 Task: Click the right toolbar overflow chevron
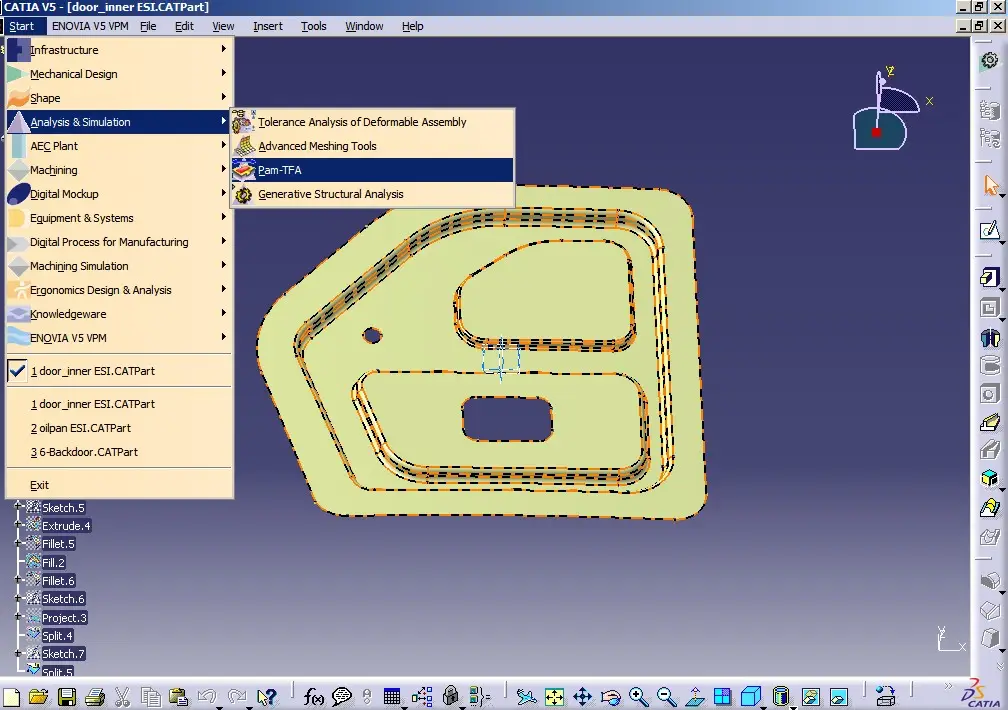pyautogui.click(x=1000, y=666)
